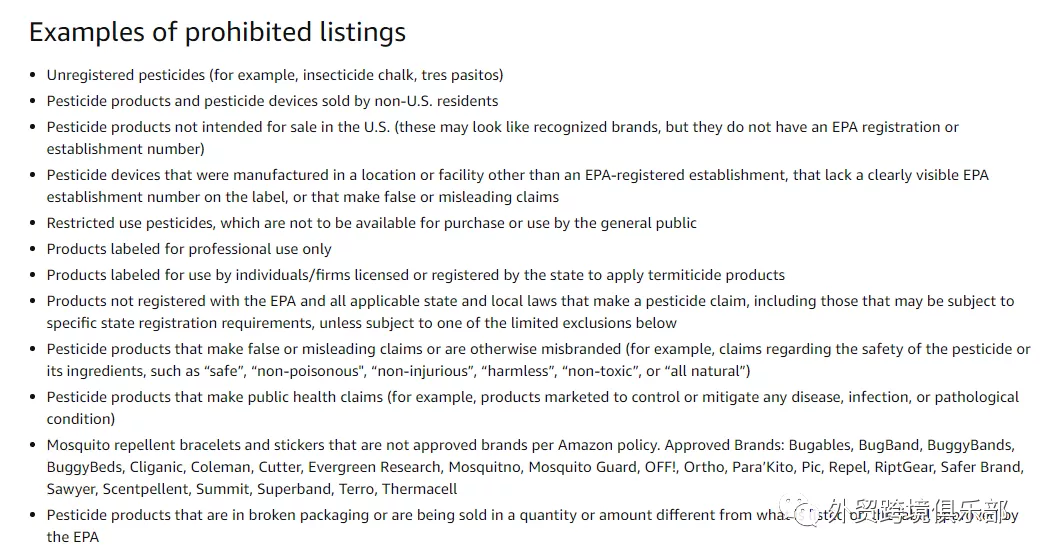Click the WeChat logo icon in watermark
Viewport: 1042px width, 557px height.
point(801,510)
